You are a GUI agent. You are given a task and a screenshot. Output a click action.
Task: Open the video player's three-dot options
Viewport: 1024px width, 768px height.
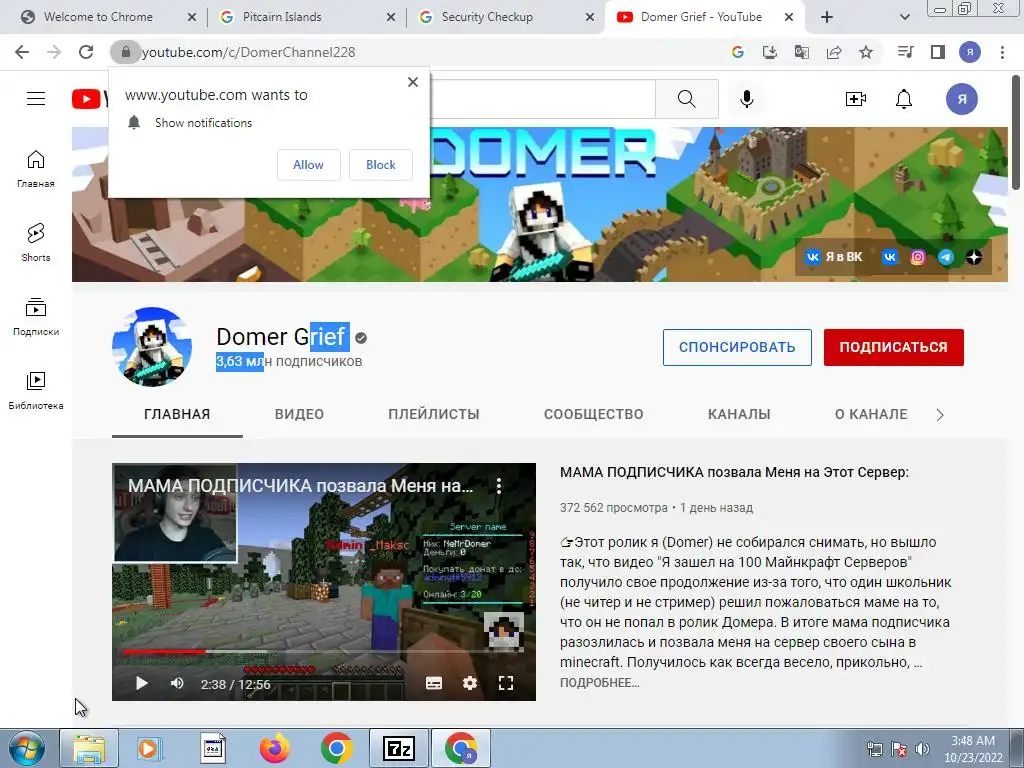point(499,485)
